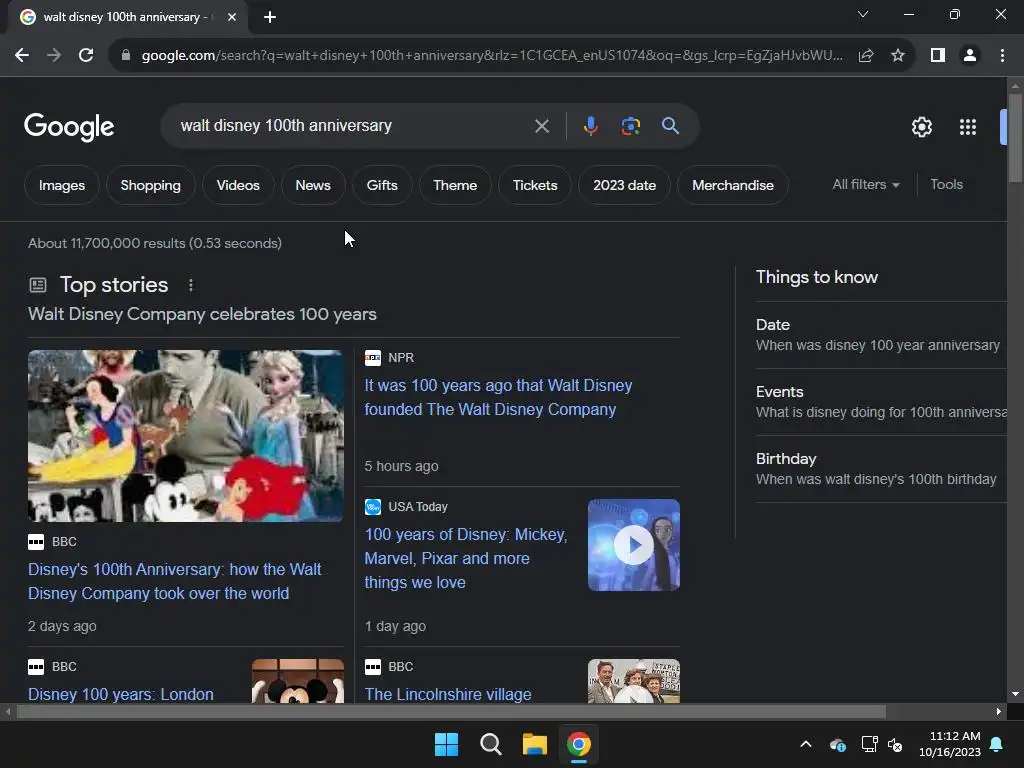Open the Windows Start button

click(x=447, y=744)
